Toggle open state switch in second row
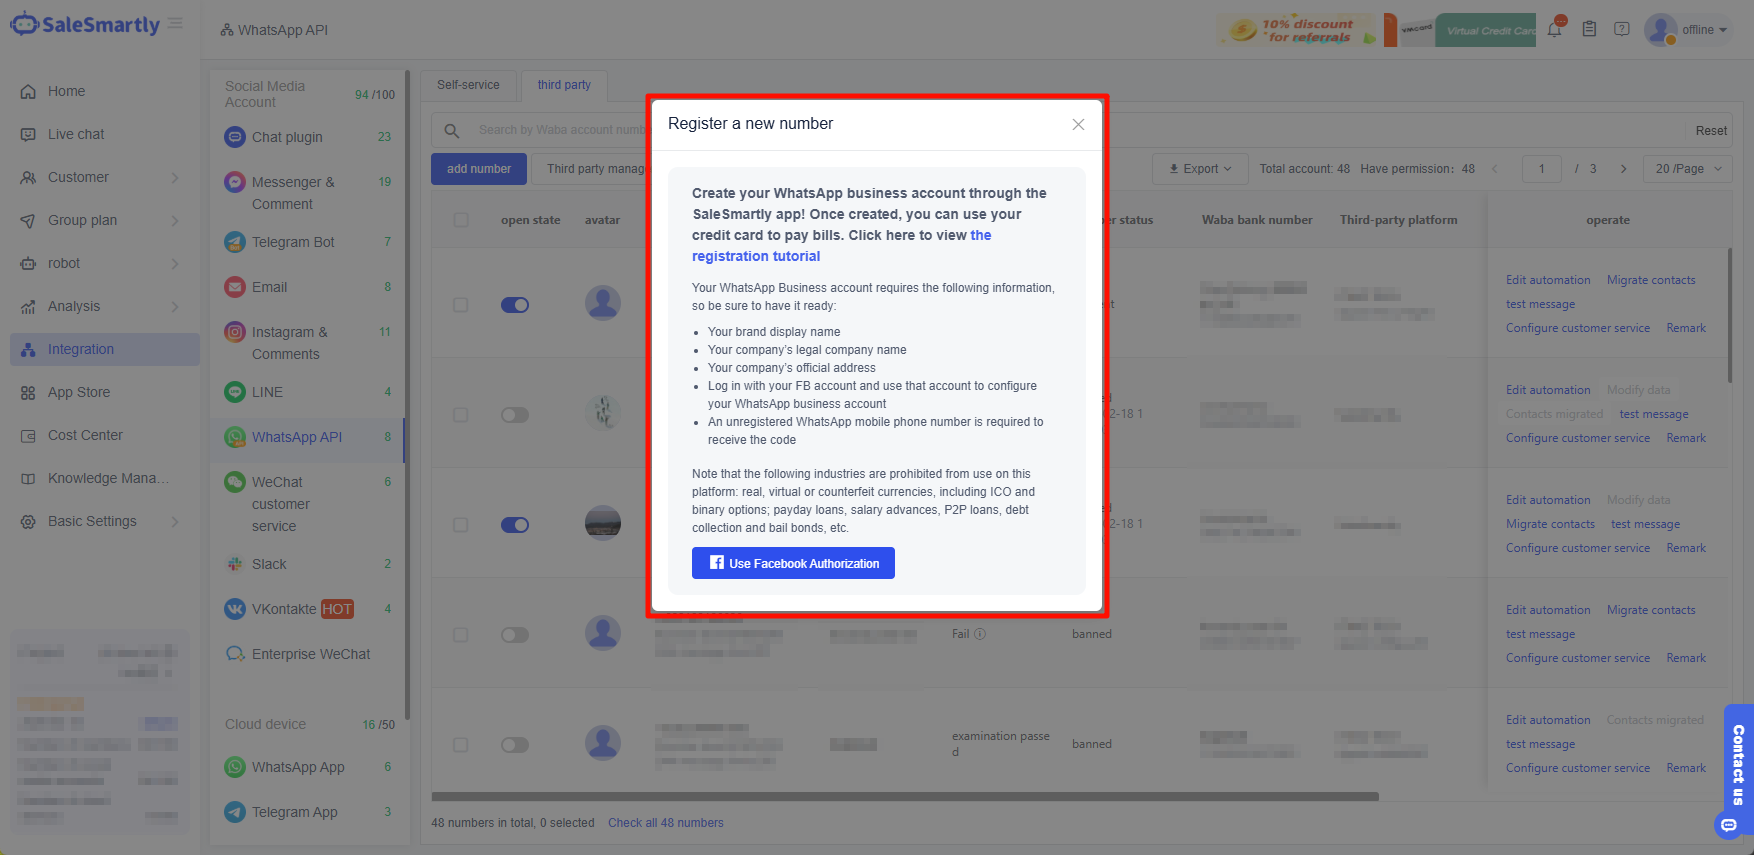Image resolution: width=1754 pixels, height=855 pixels. pyautogui.click(x=515, y=415)
